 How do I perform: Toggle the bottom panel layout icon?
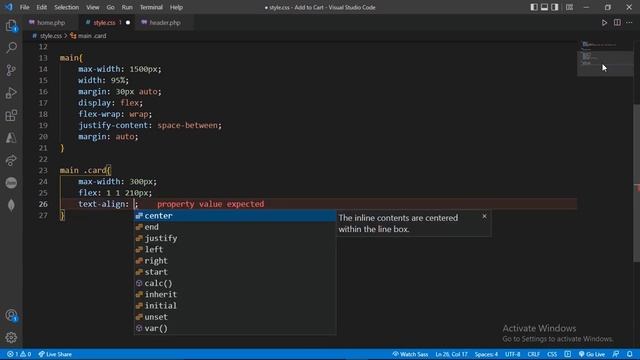tap(544, 7)
